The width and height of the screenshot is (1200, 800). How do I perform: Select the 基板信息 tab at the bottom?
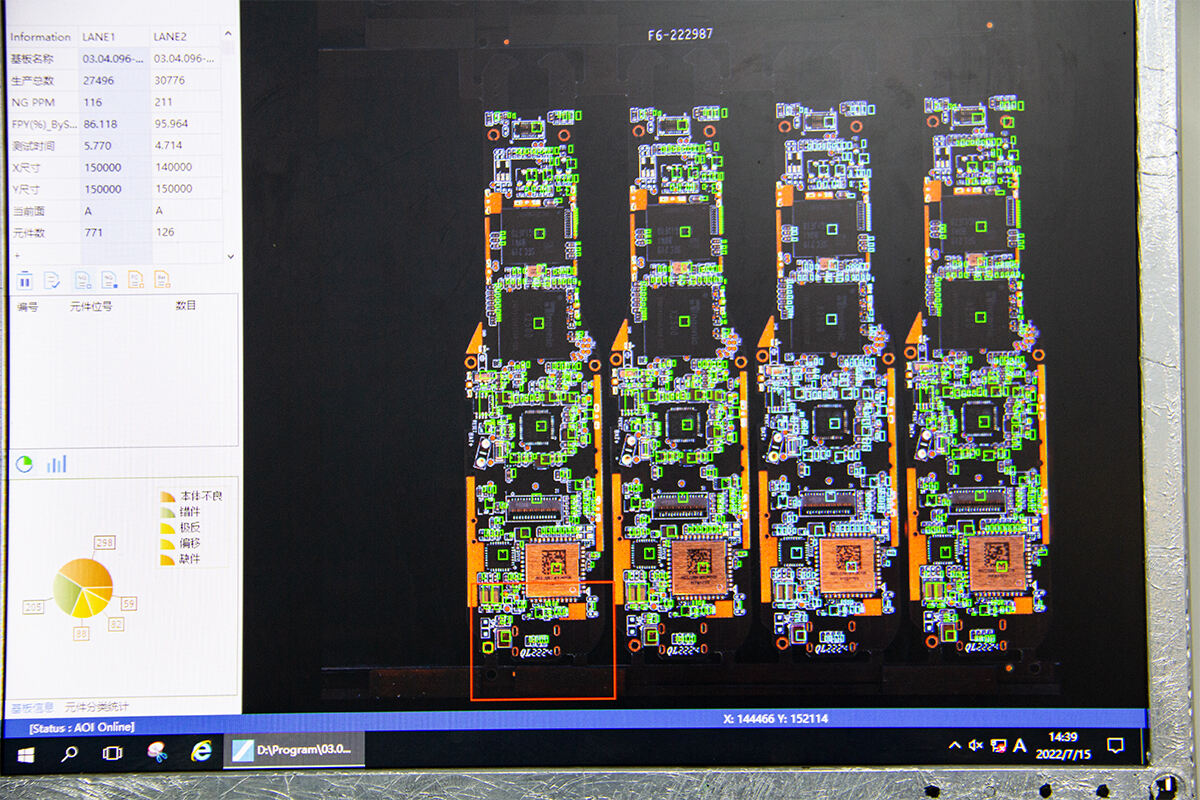30,707
